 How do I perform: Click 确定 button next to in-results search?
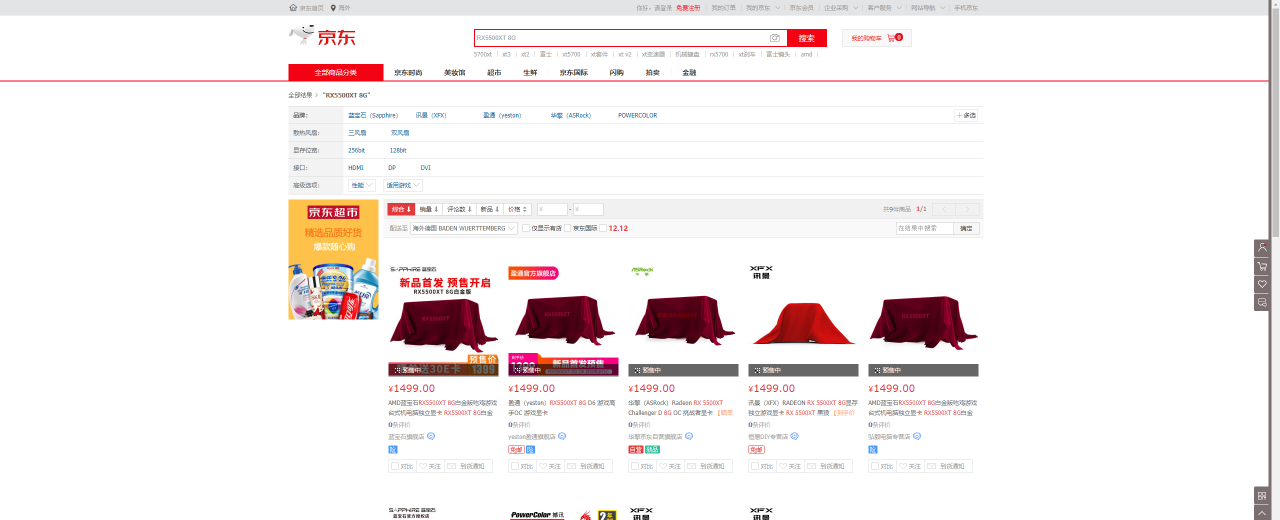[x=966, y=228]
